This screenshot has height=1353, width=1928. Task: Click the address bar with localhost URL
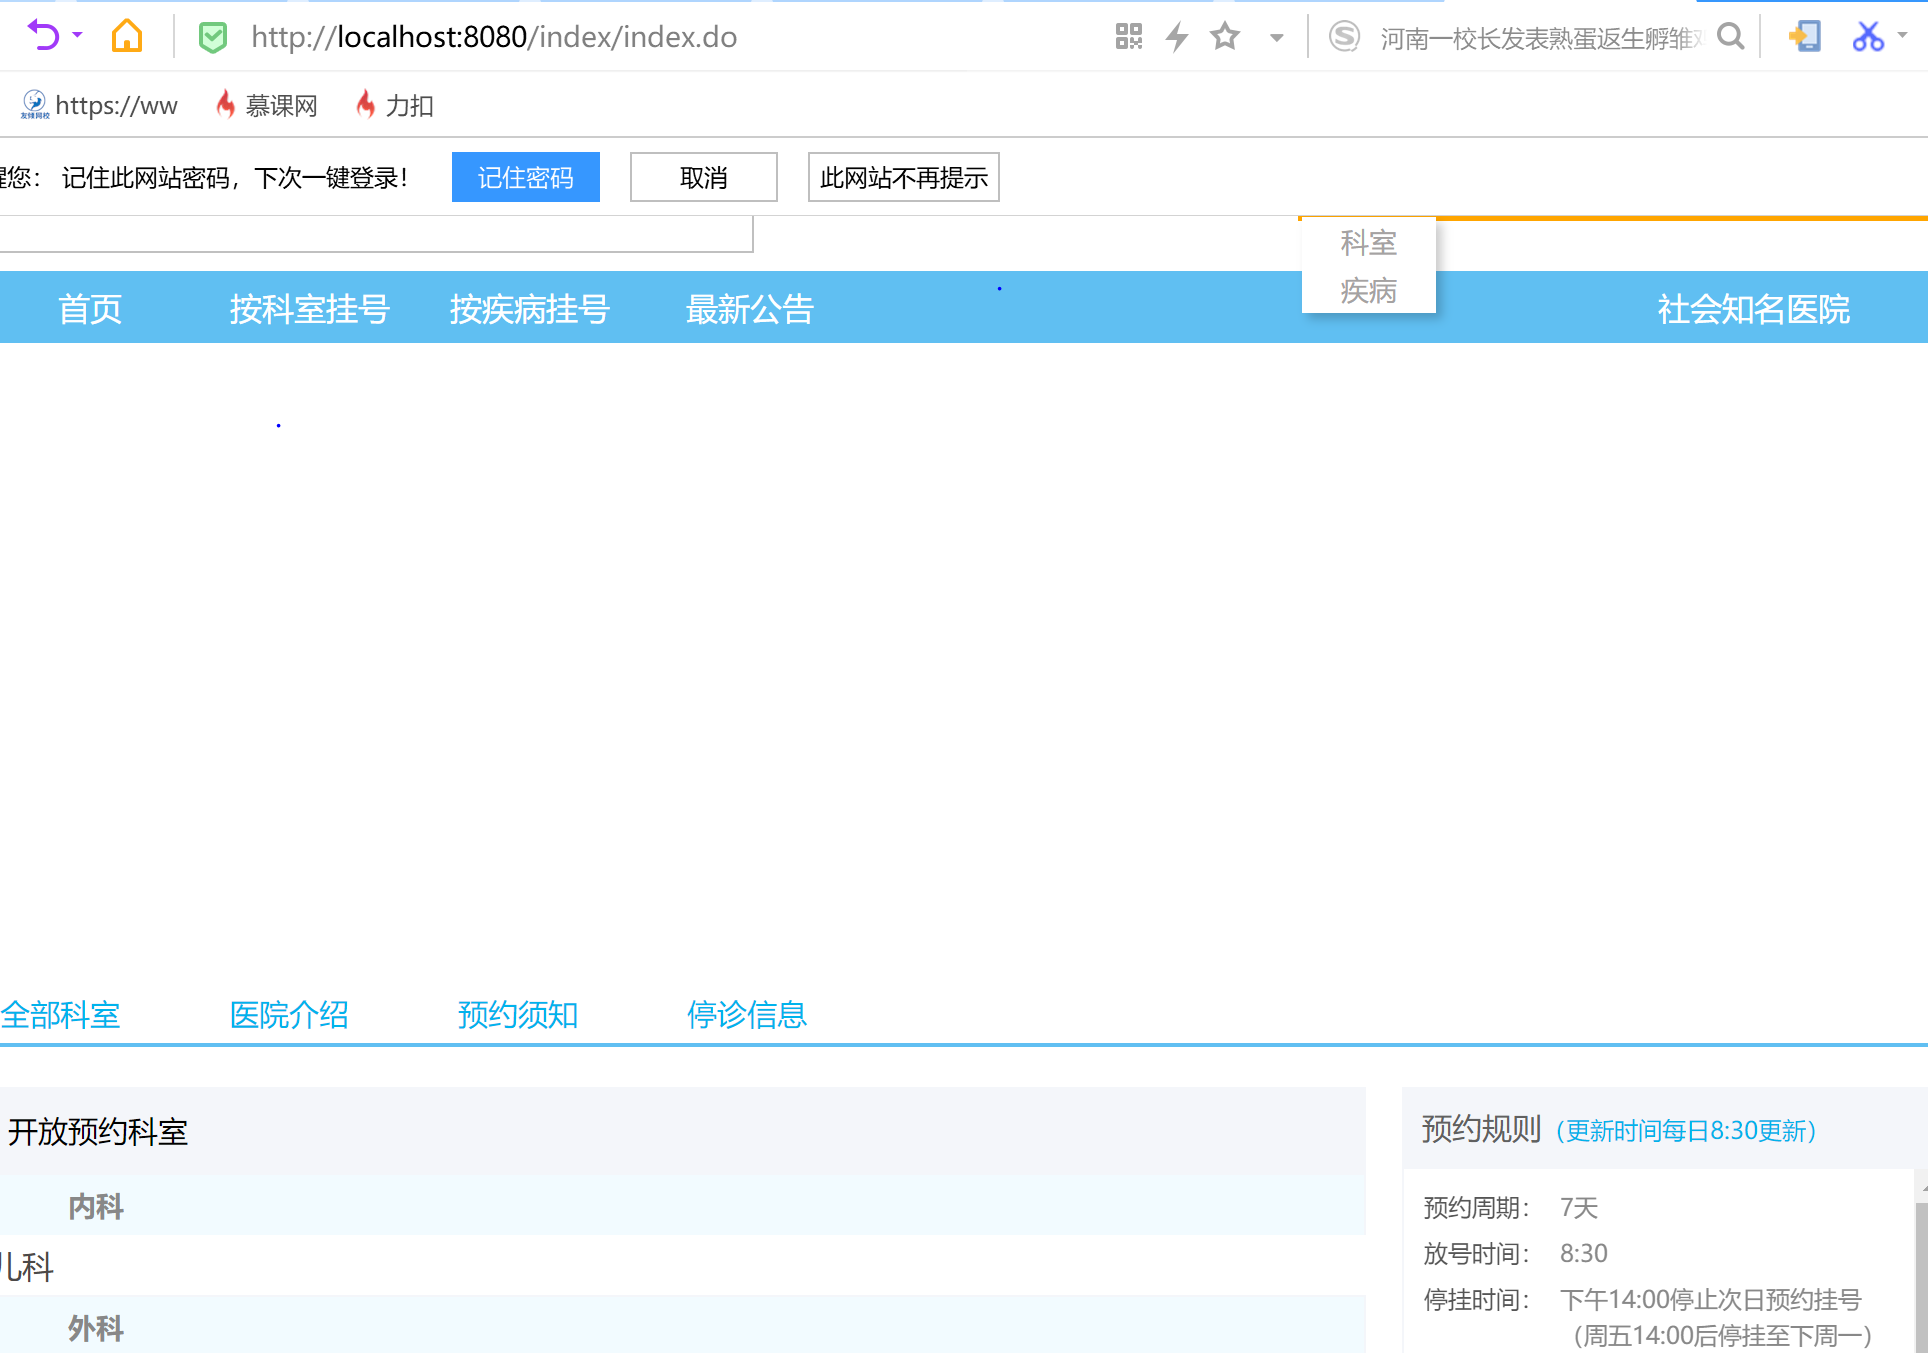(494, 37)
